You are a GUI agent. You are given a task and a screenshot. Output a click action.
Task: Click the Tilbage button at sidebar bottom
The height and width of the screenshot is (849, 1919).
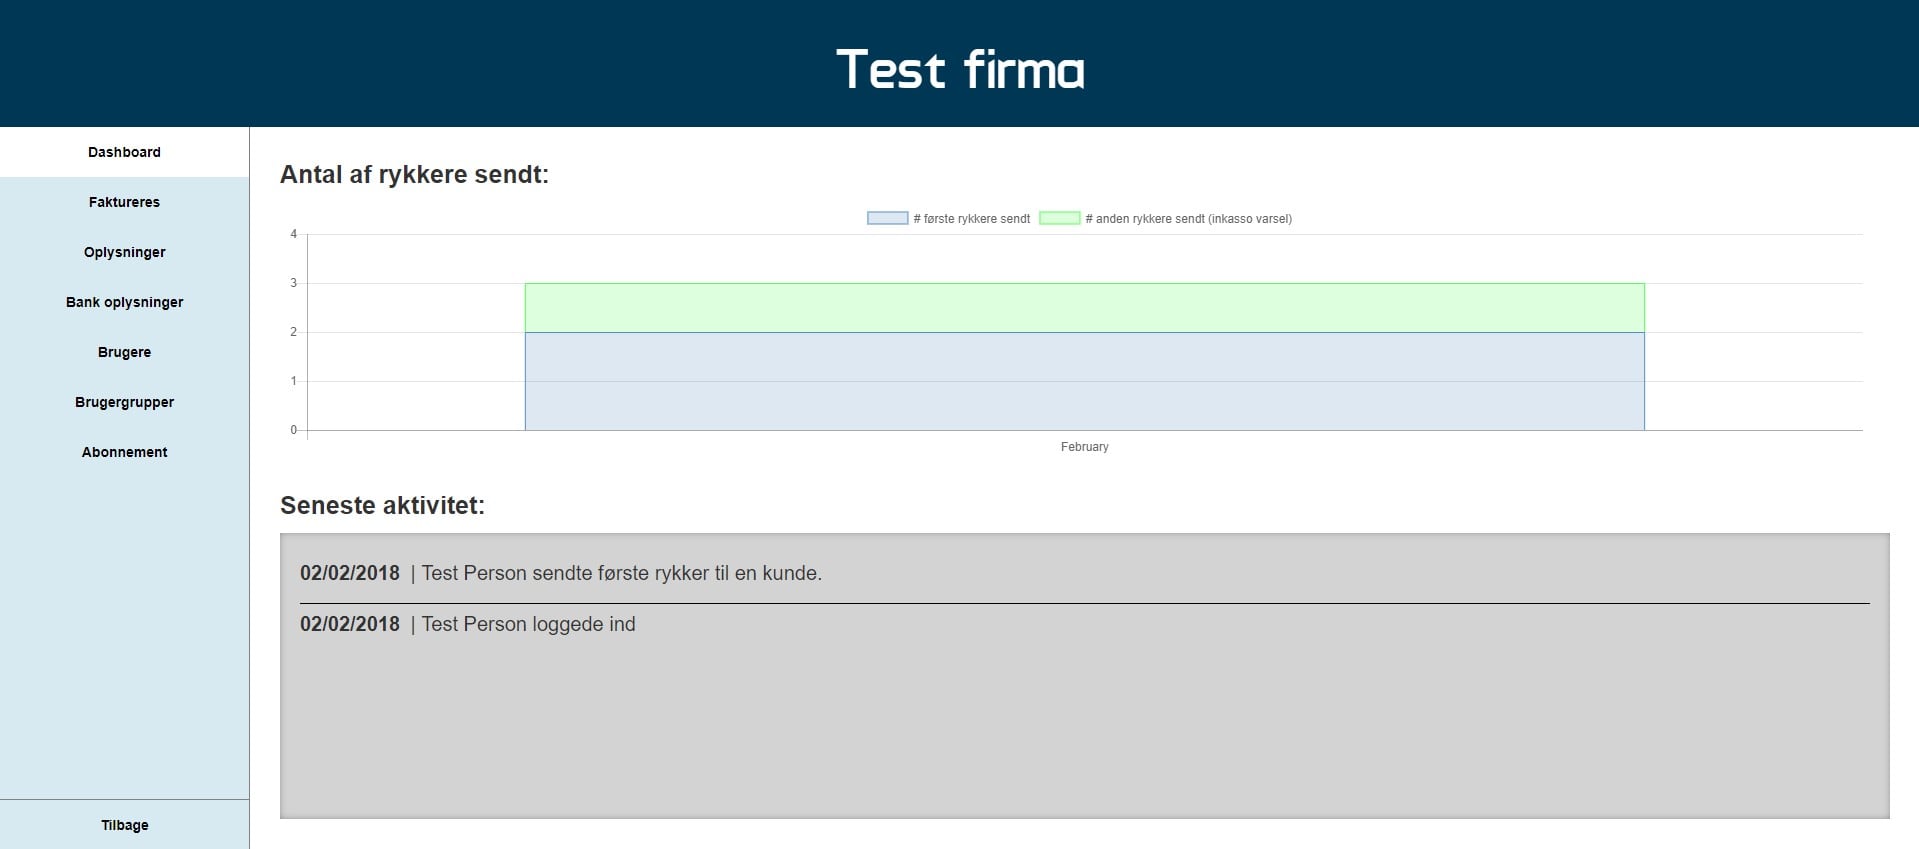coord(124,825)
